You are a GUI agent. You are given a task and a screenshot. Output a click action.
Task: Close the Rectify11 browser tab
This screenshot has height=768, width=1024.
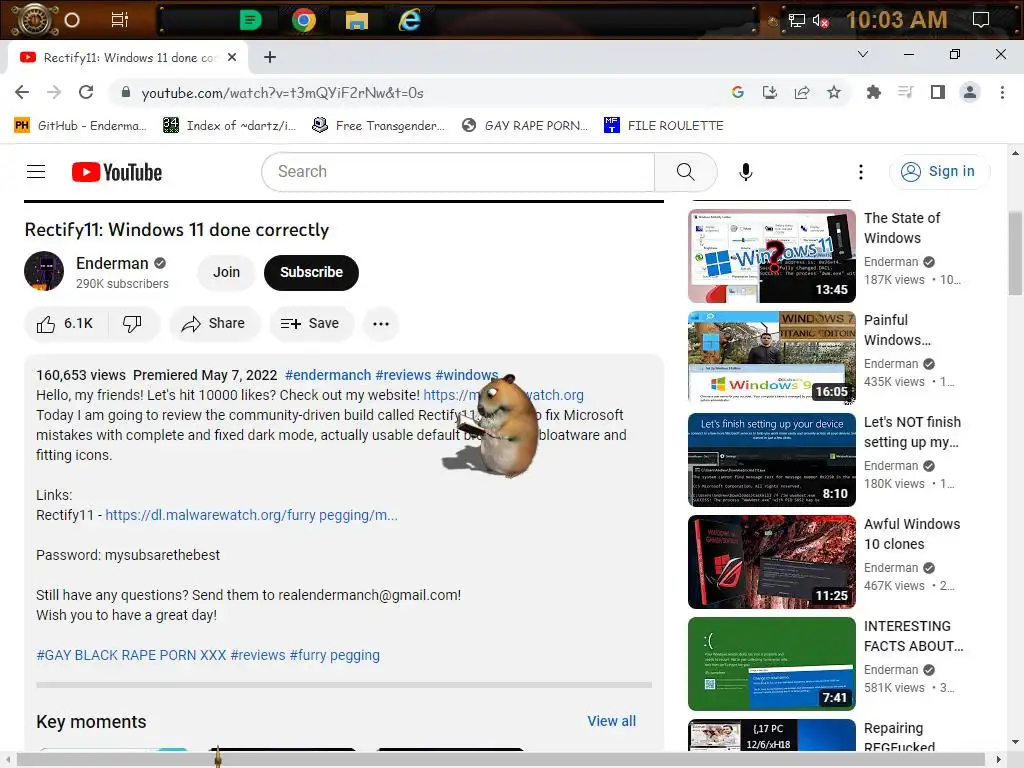[x=232, y=57]
